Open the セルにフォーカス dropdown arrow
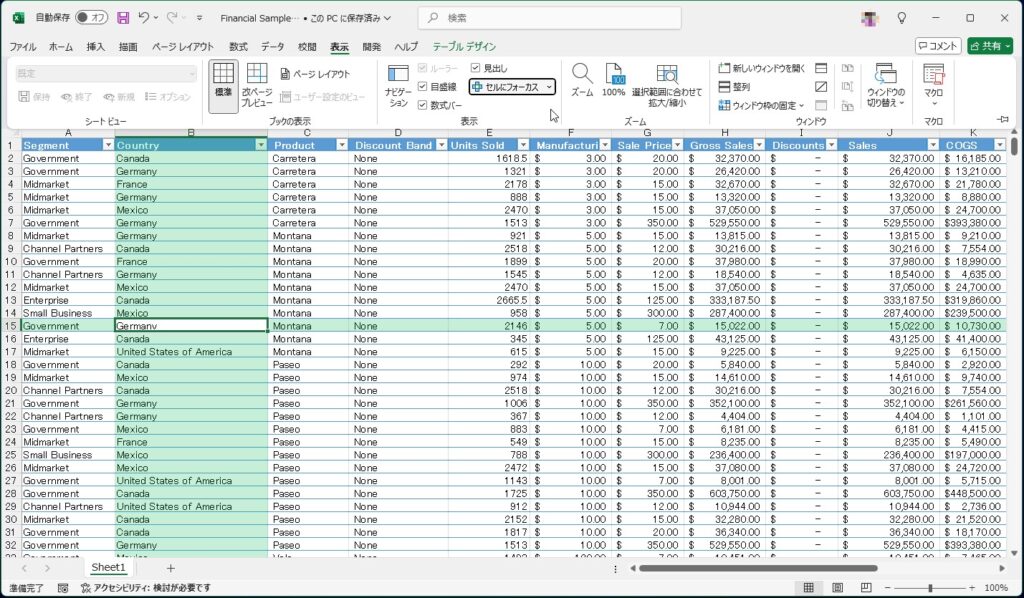The height and width of the screenshot is (598, 1024). click(549, 87)
